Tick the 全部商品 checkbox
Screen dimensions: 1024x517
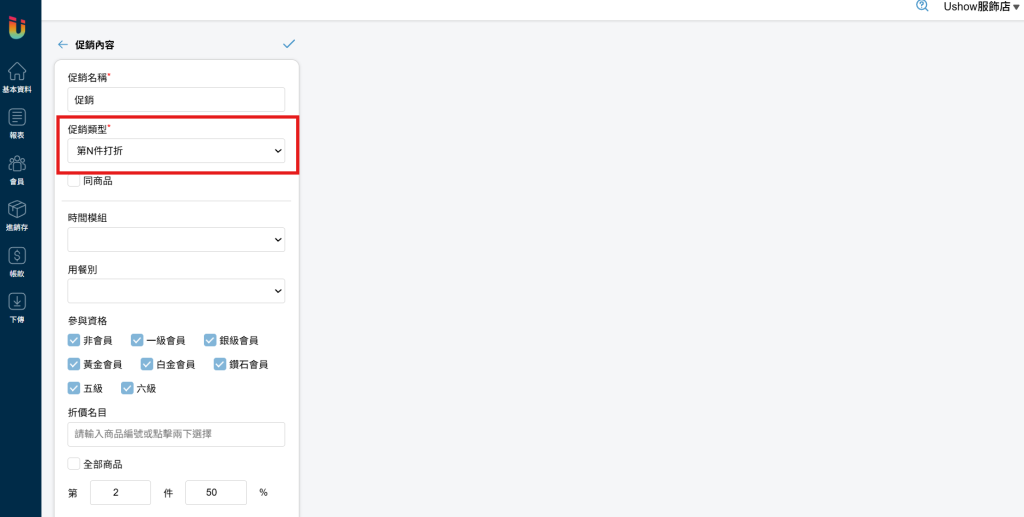coord(74,464)
